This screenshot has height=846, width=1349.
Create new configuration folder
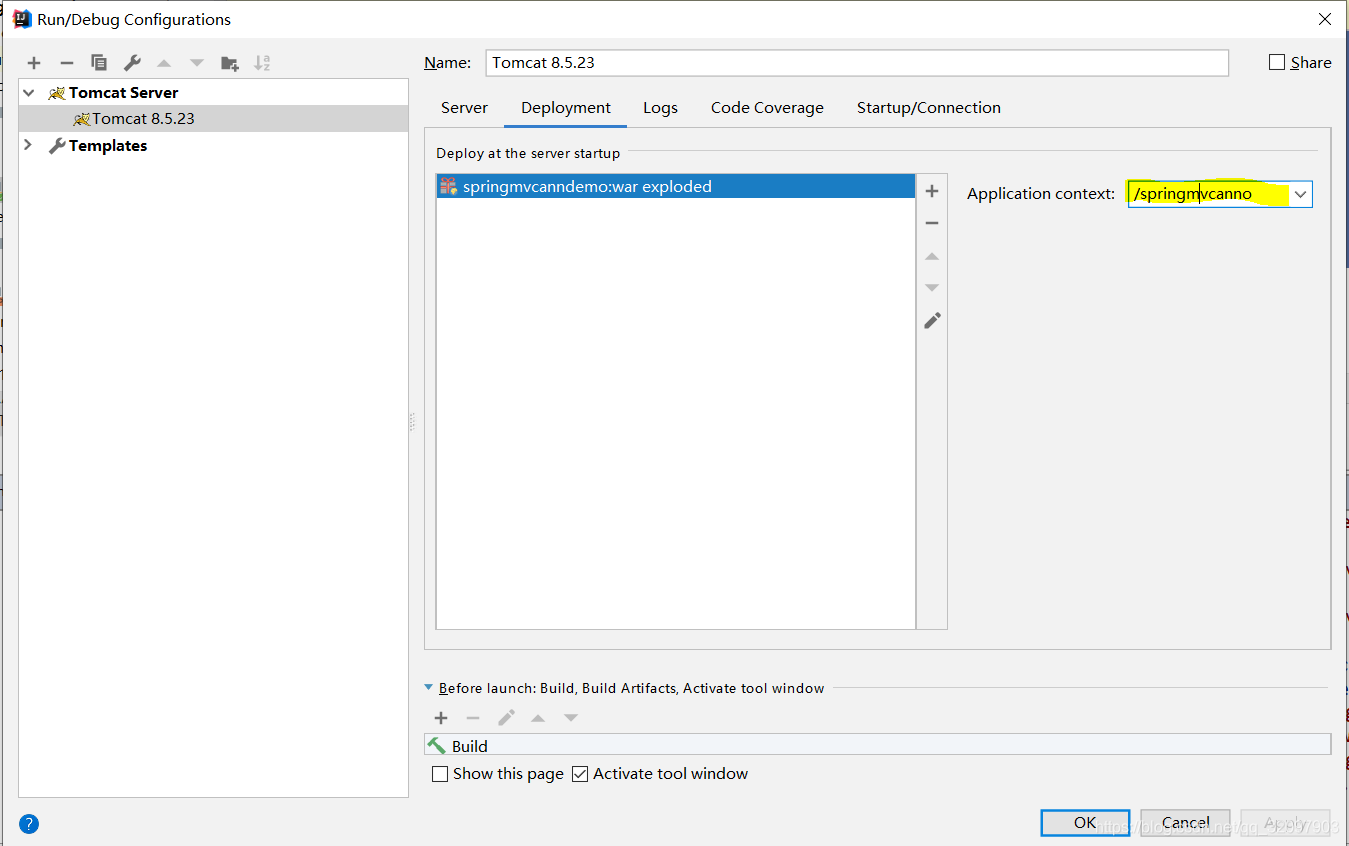[230, 63]
